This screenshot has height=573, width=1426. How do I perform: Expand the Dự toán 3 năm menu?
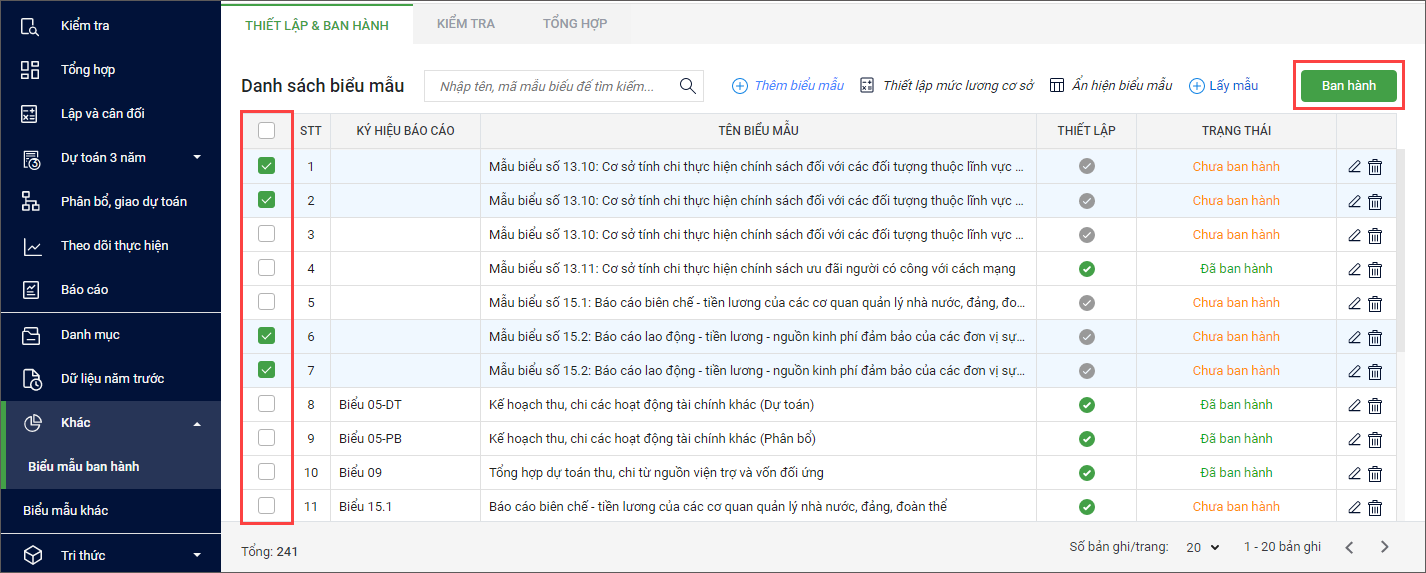click(110, 157)
